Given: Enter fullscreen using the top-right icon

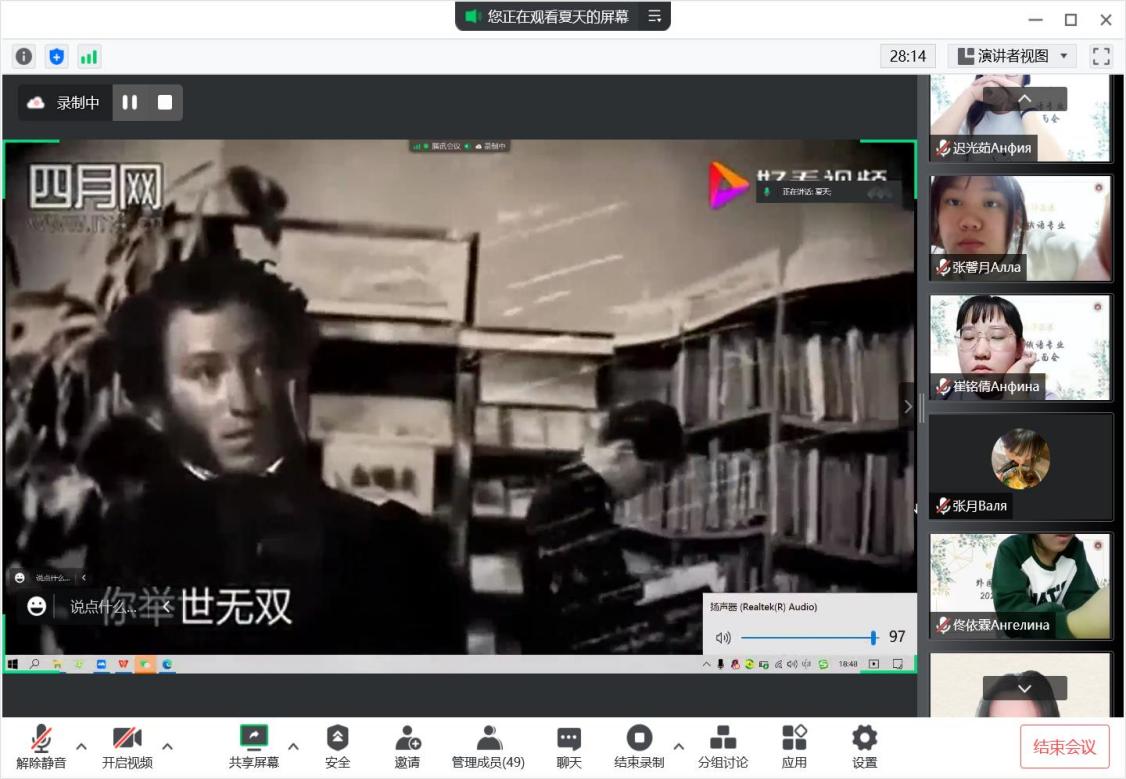Looking at the screenshot, I should click(x=1101, y=56).
